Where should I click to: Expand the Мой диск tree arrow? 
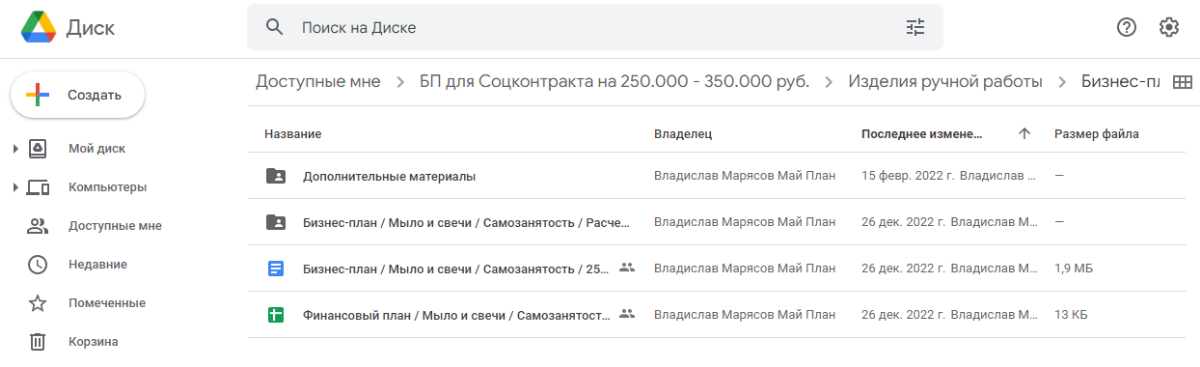[x=16, y=149]
